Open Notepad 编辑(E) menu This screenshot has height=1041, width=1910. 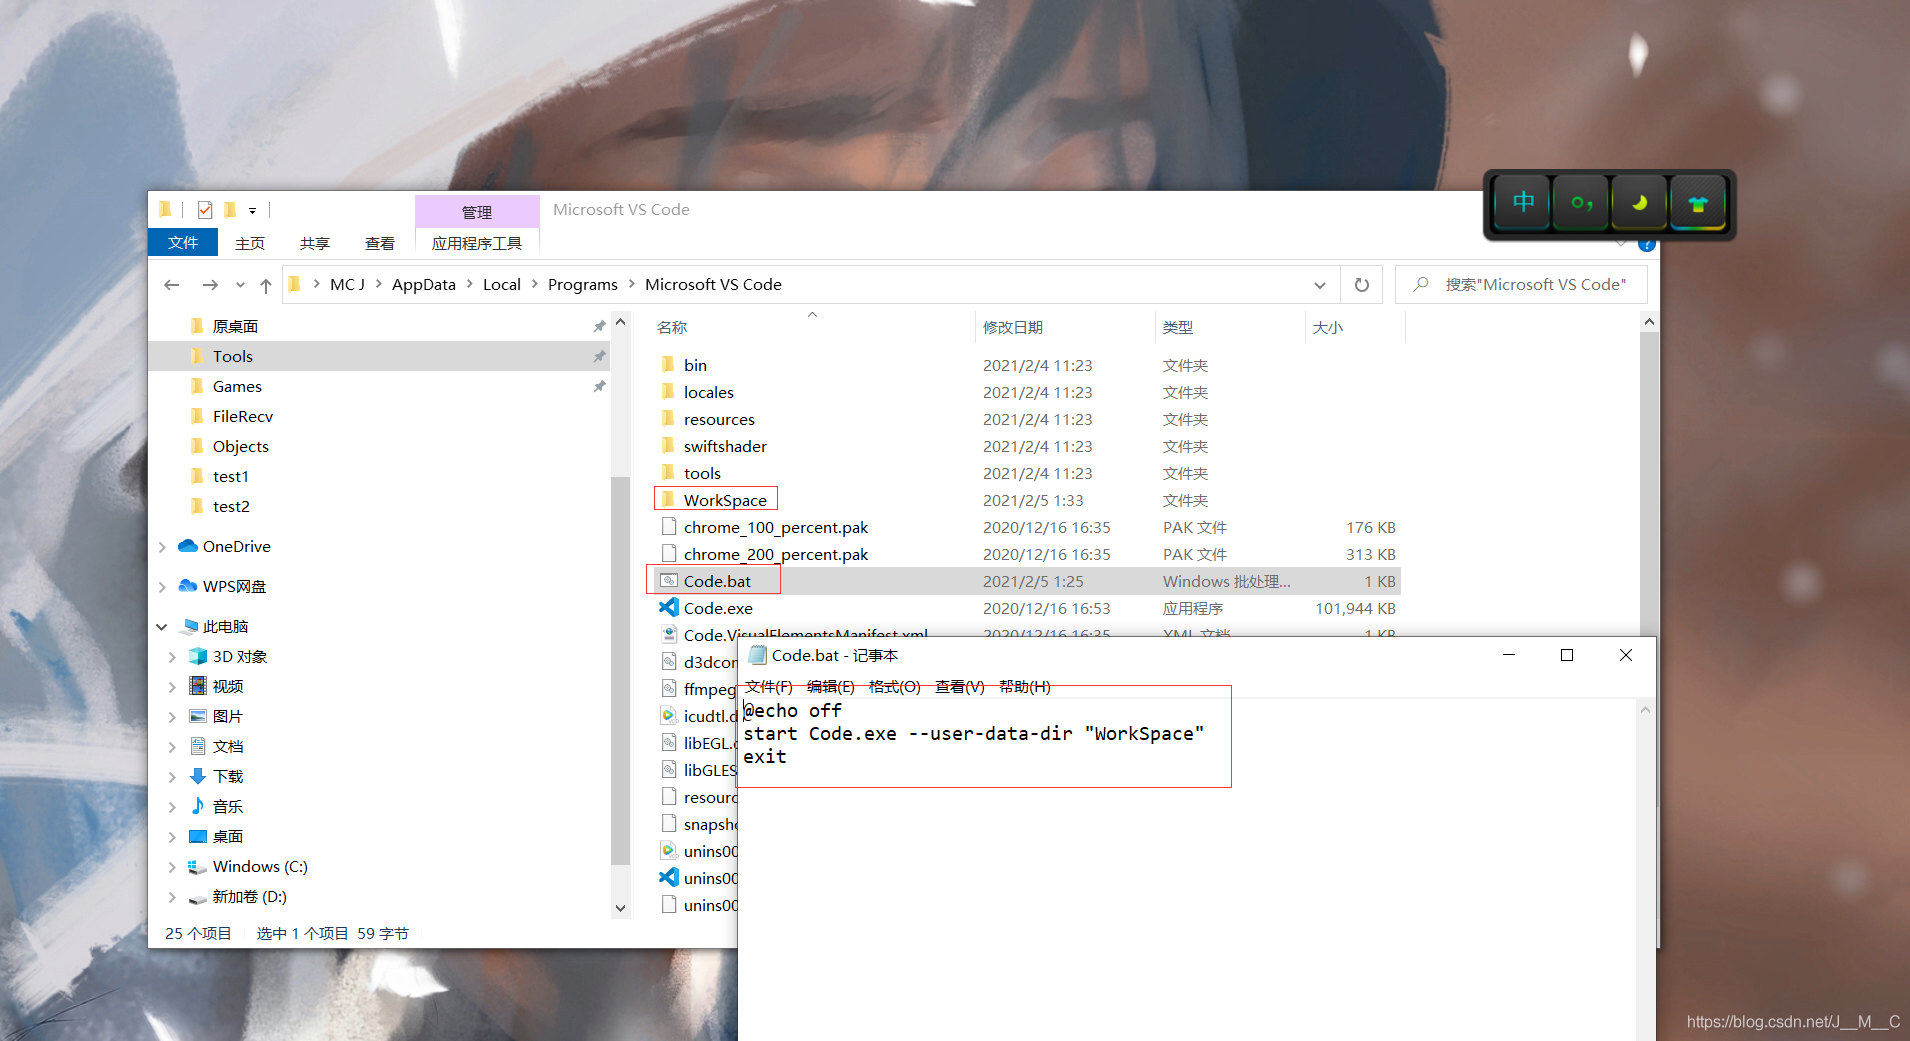pos(831,686)
